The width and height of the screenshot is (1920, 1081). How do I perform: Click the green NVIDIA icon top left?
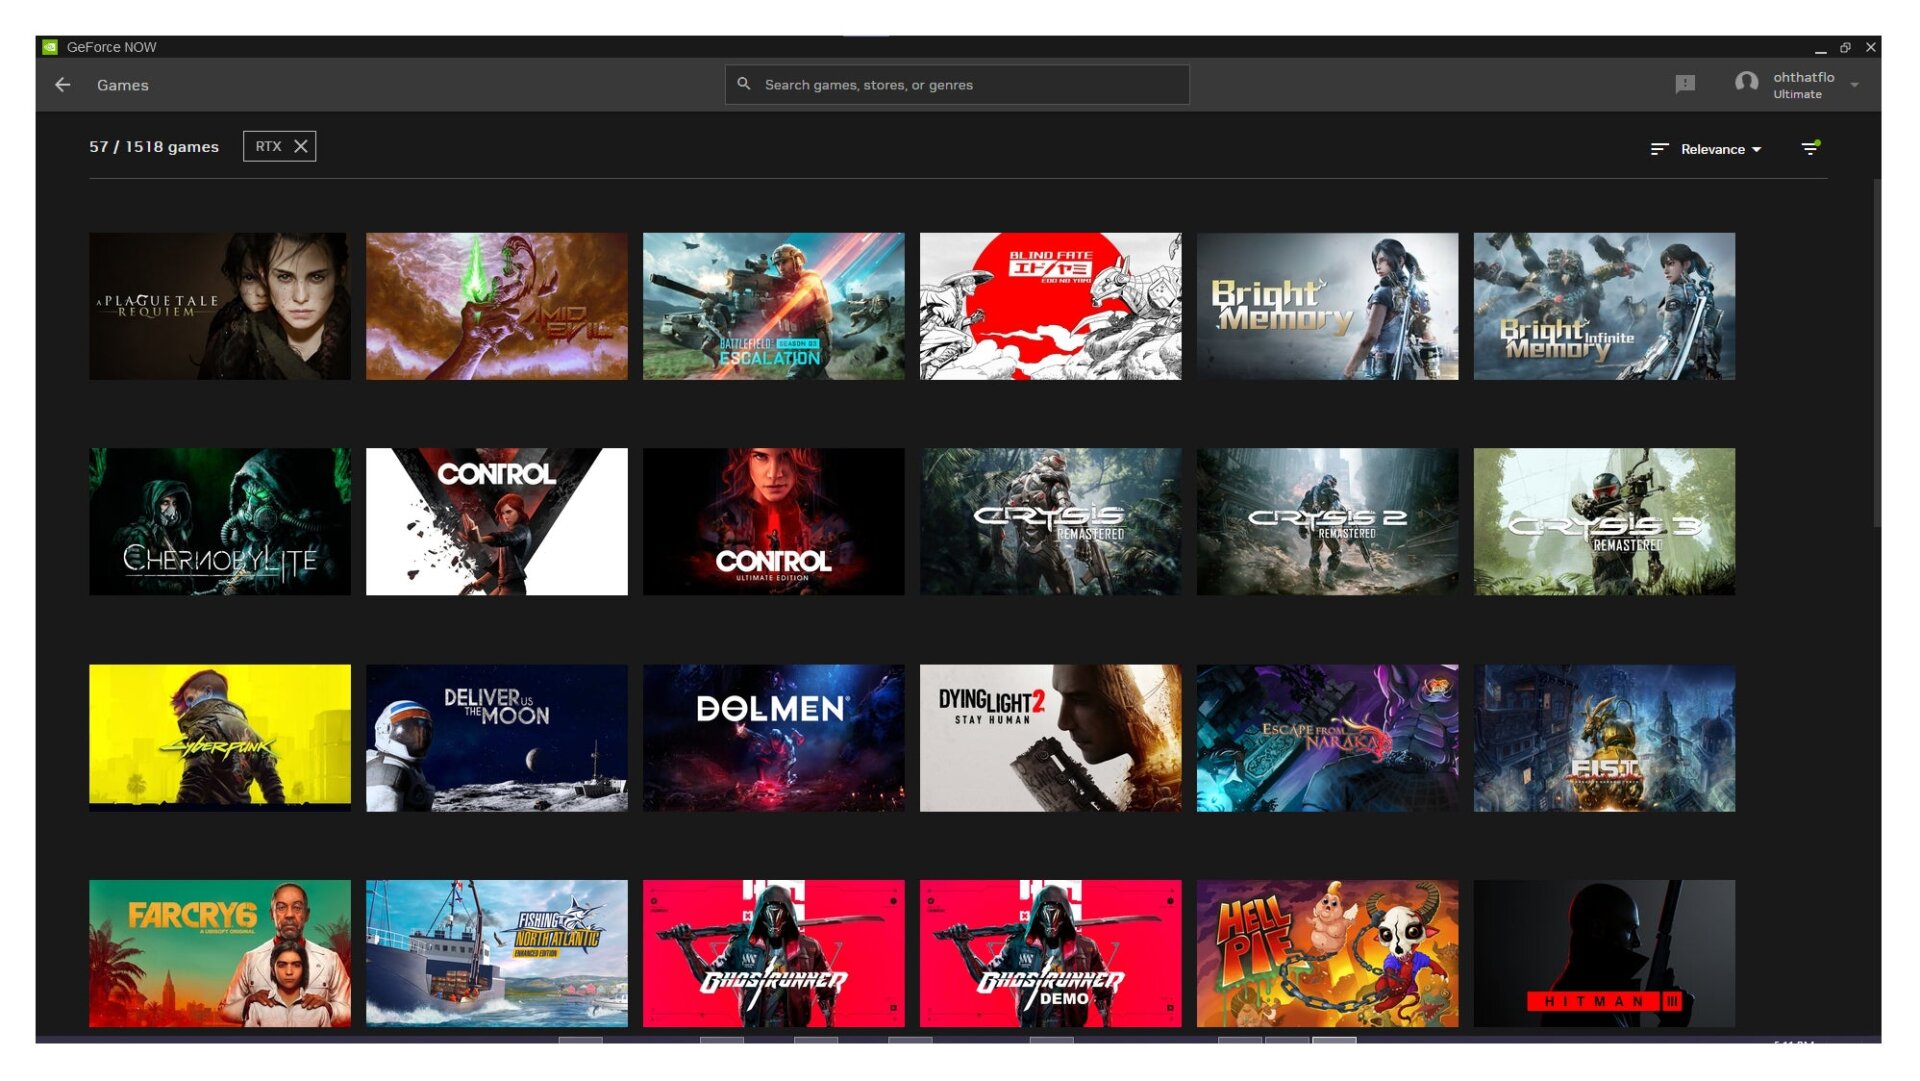[48, 46]
